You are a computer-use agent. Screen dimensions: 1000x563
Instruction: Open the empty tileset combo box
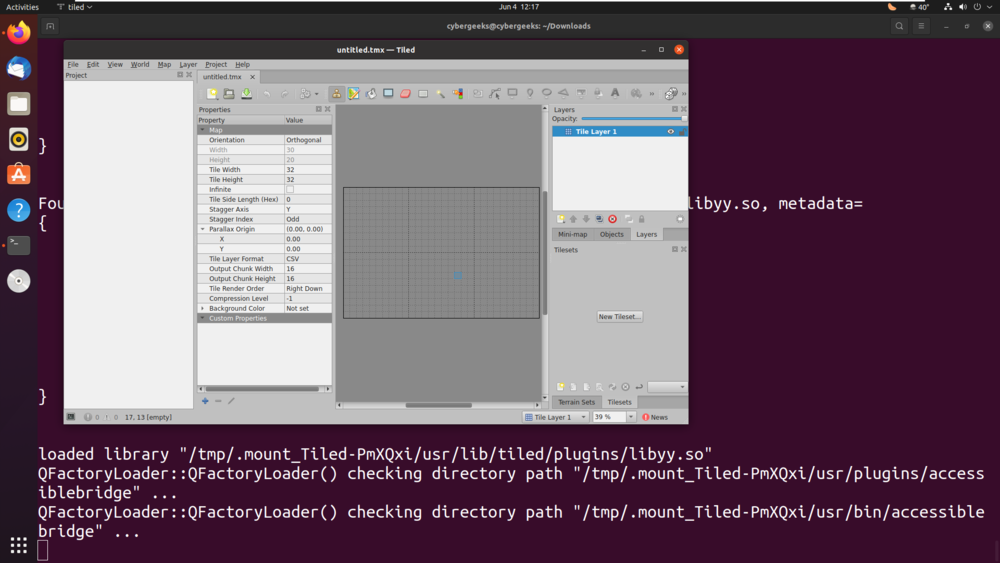667,387
